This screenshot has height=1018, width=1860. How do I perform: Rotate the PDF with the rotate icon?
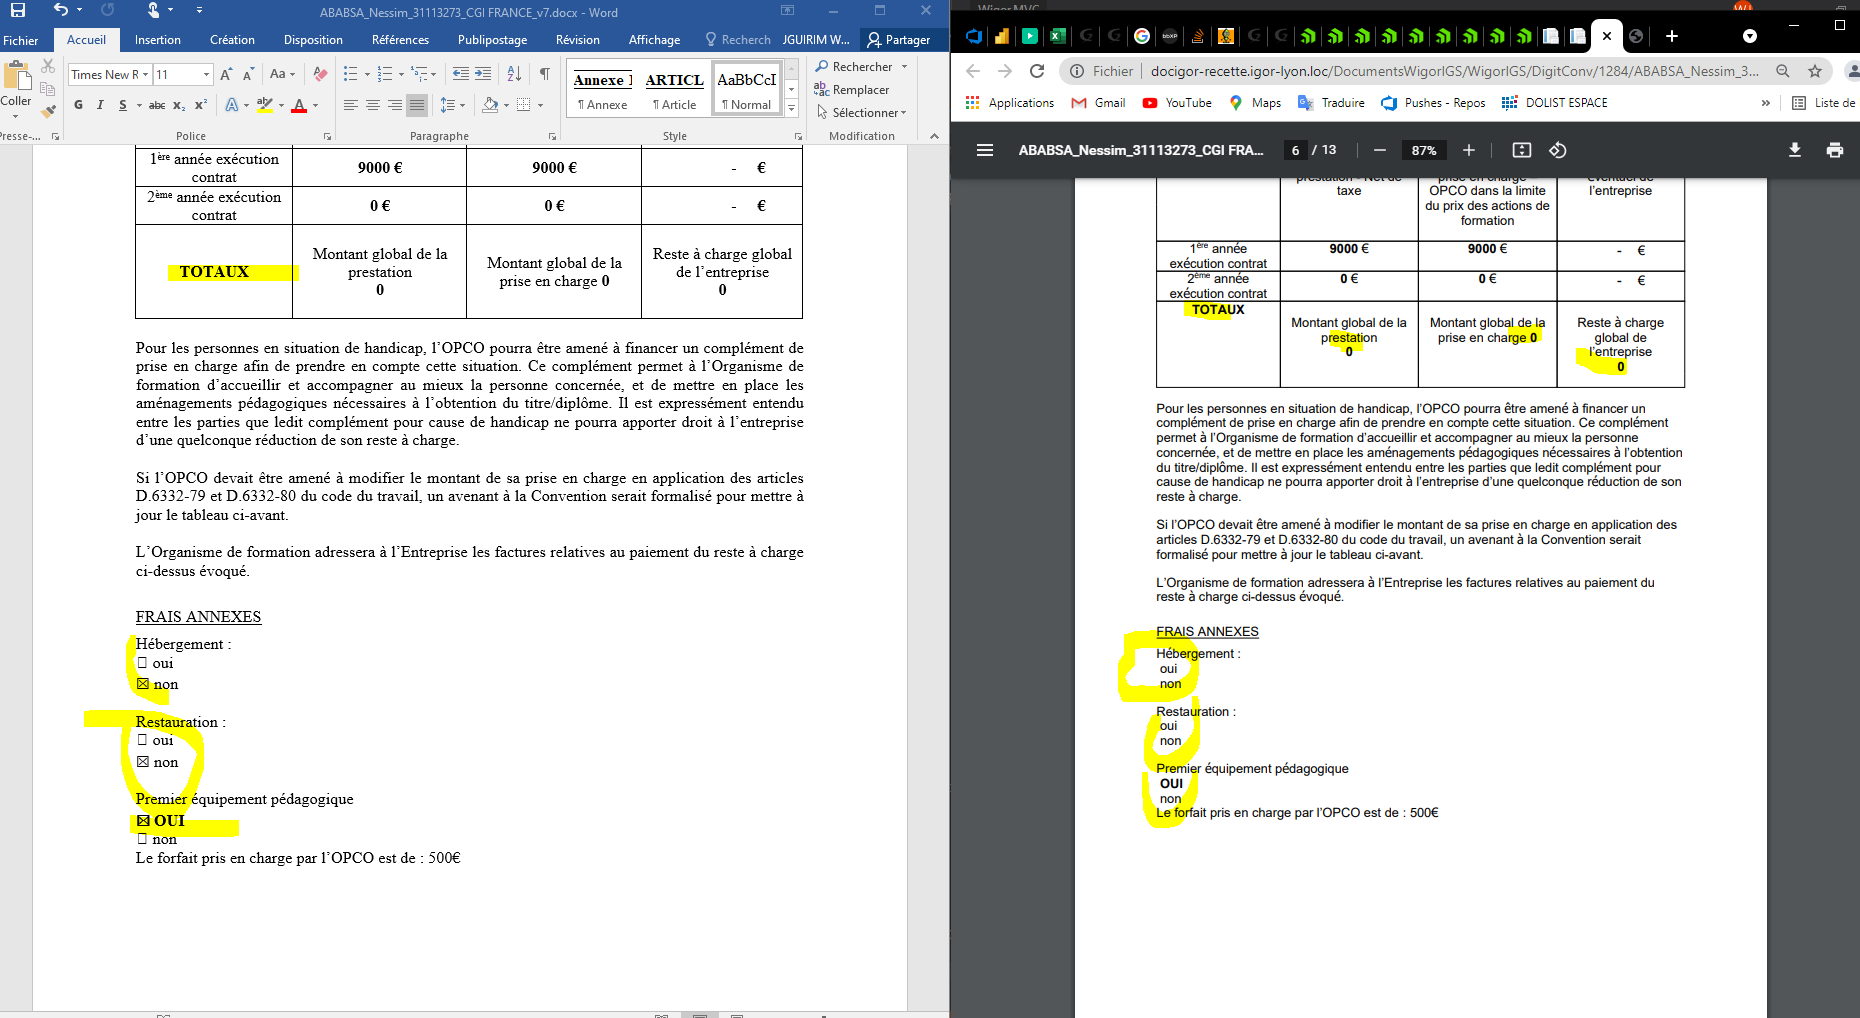(1557, 150)
